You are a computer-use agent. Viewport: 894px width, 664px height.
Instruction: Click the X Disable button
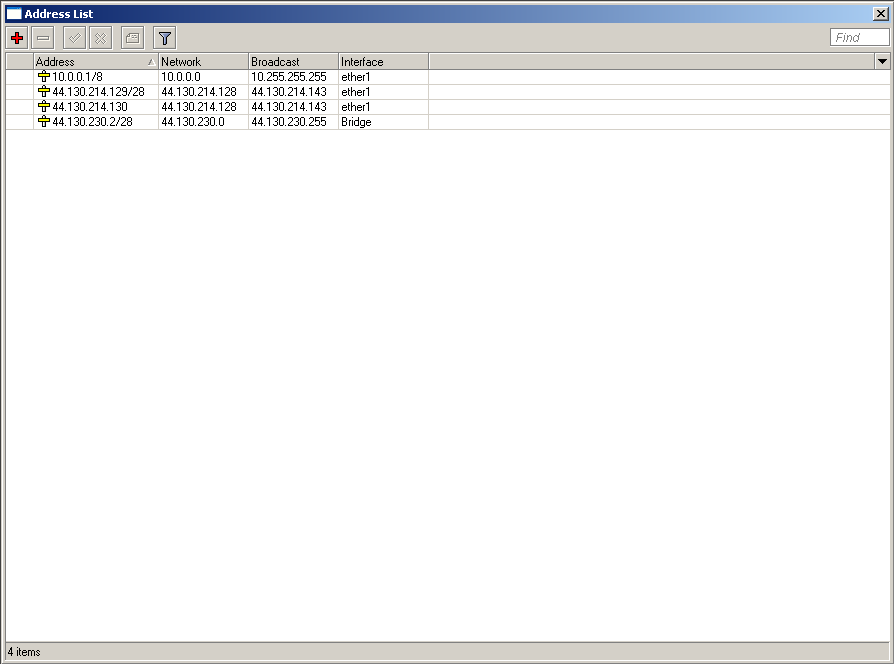point(101,38)
